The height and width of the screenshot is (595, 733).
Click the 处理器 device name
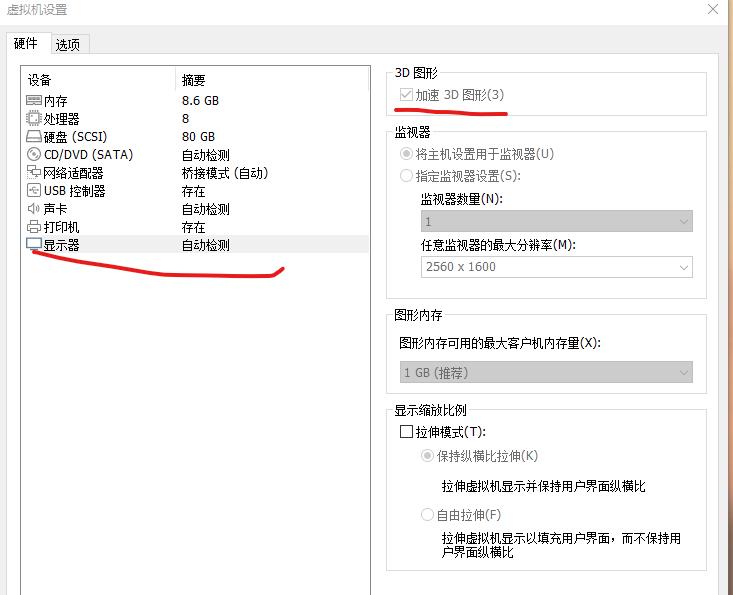coord(62,119)
